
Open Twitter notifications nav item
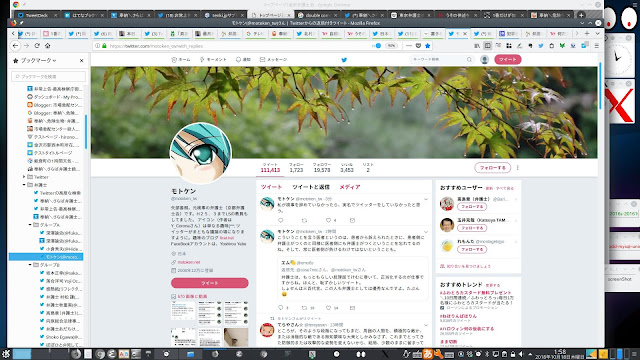[x=243, y=60]
